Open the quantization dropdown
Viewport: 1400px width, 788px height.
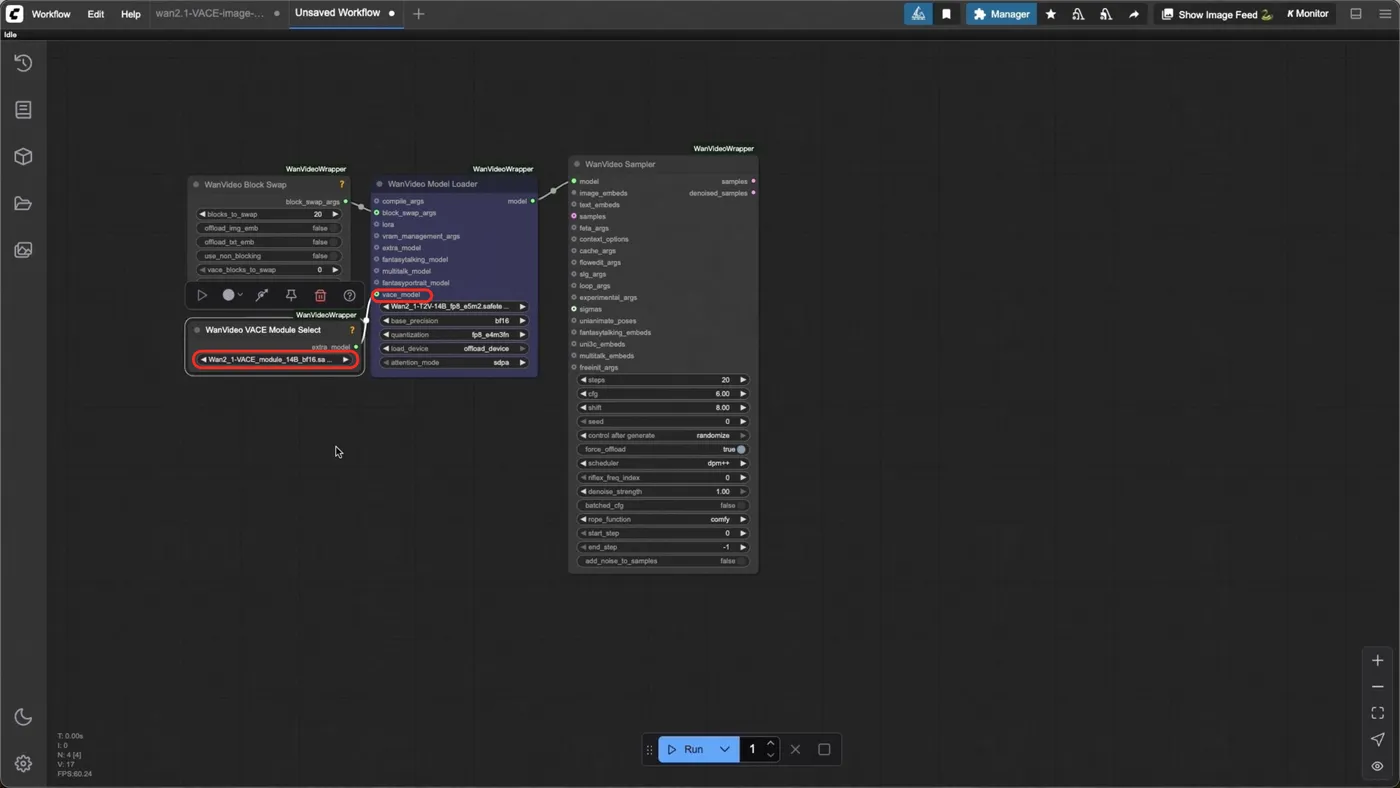coord(454,335)
